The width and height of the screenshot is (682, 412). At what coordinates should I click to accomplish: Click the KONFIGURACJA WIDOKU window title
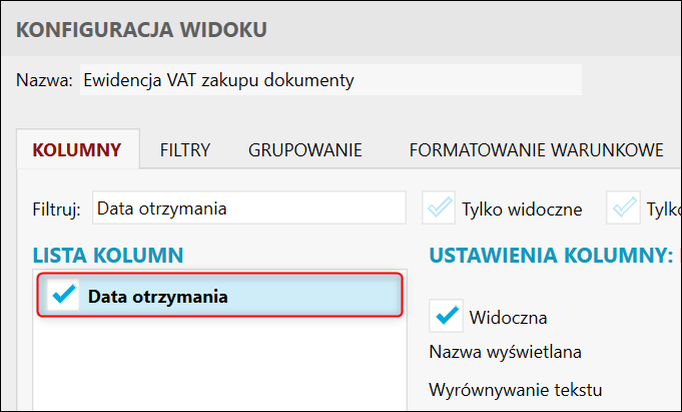click(x=142, y=30)
